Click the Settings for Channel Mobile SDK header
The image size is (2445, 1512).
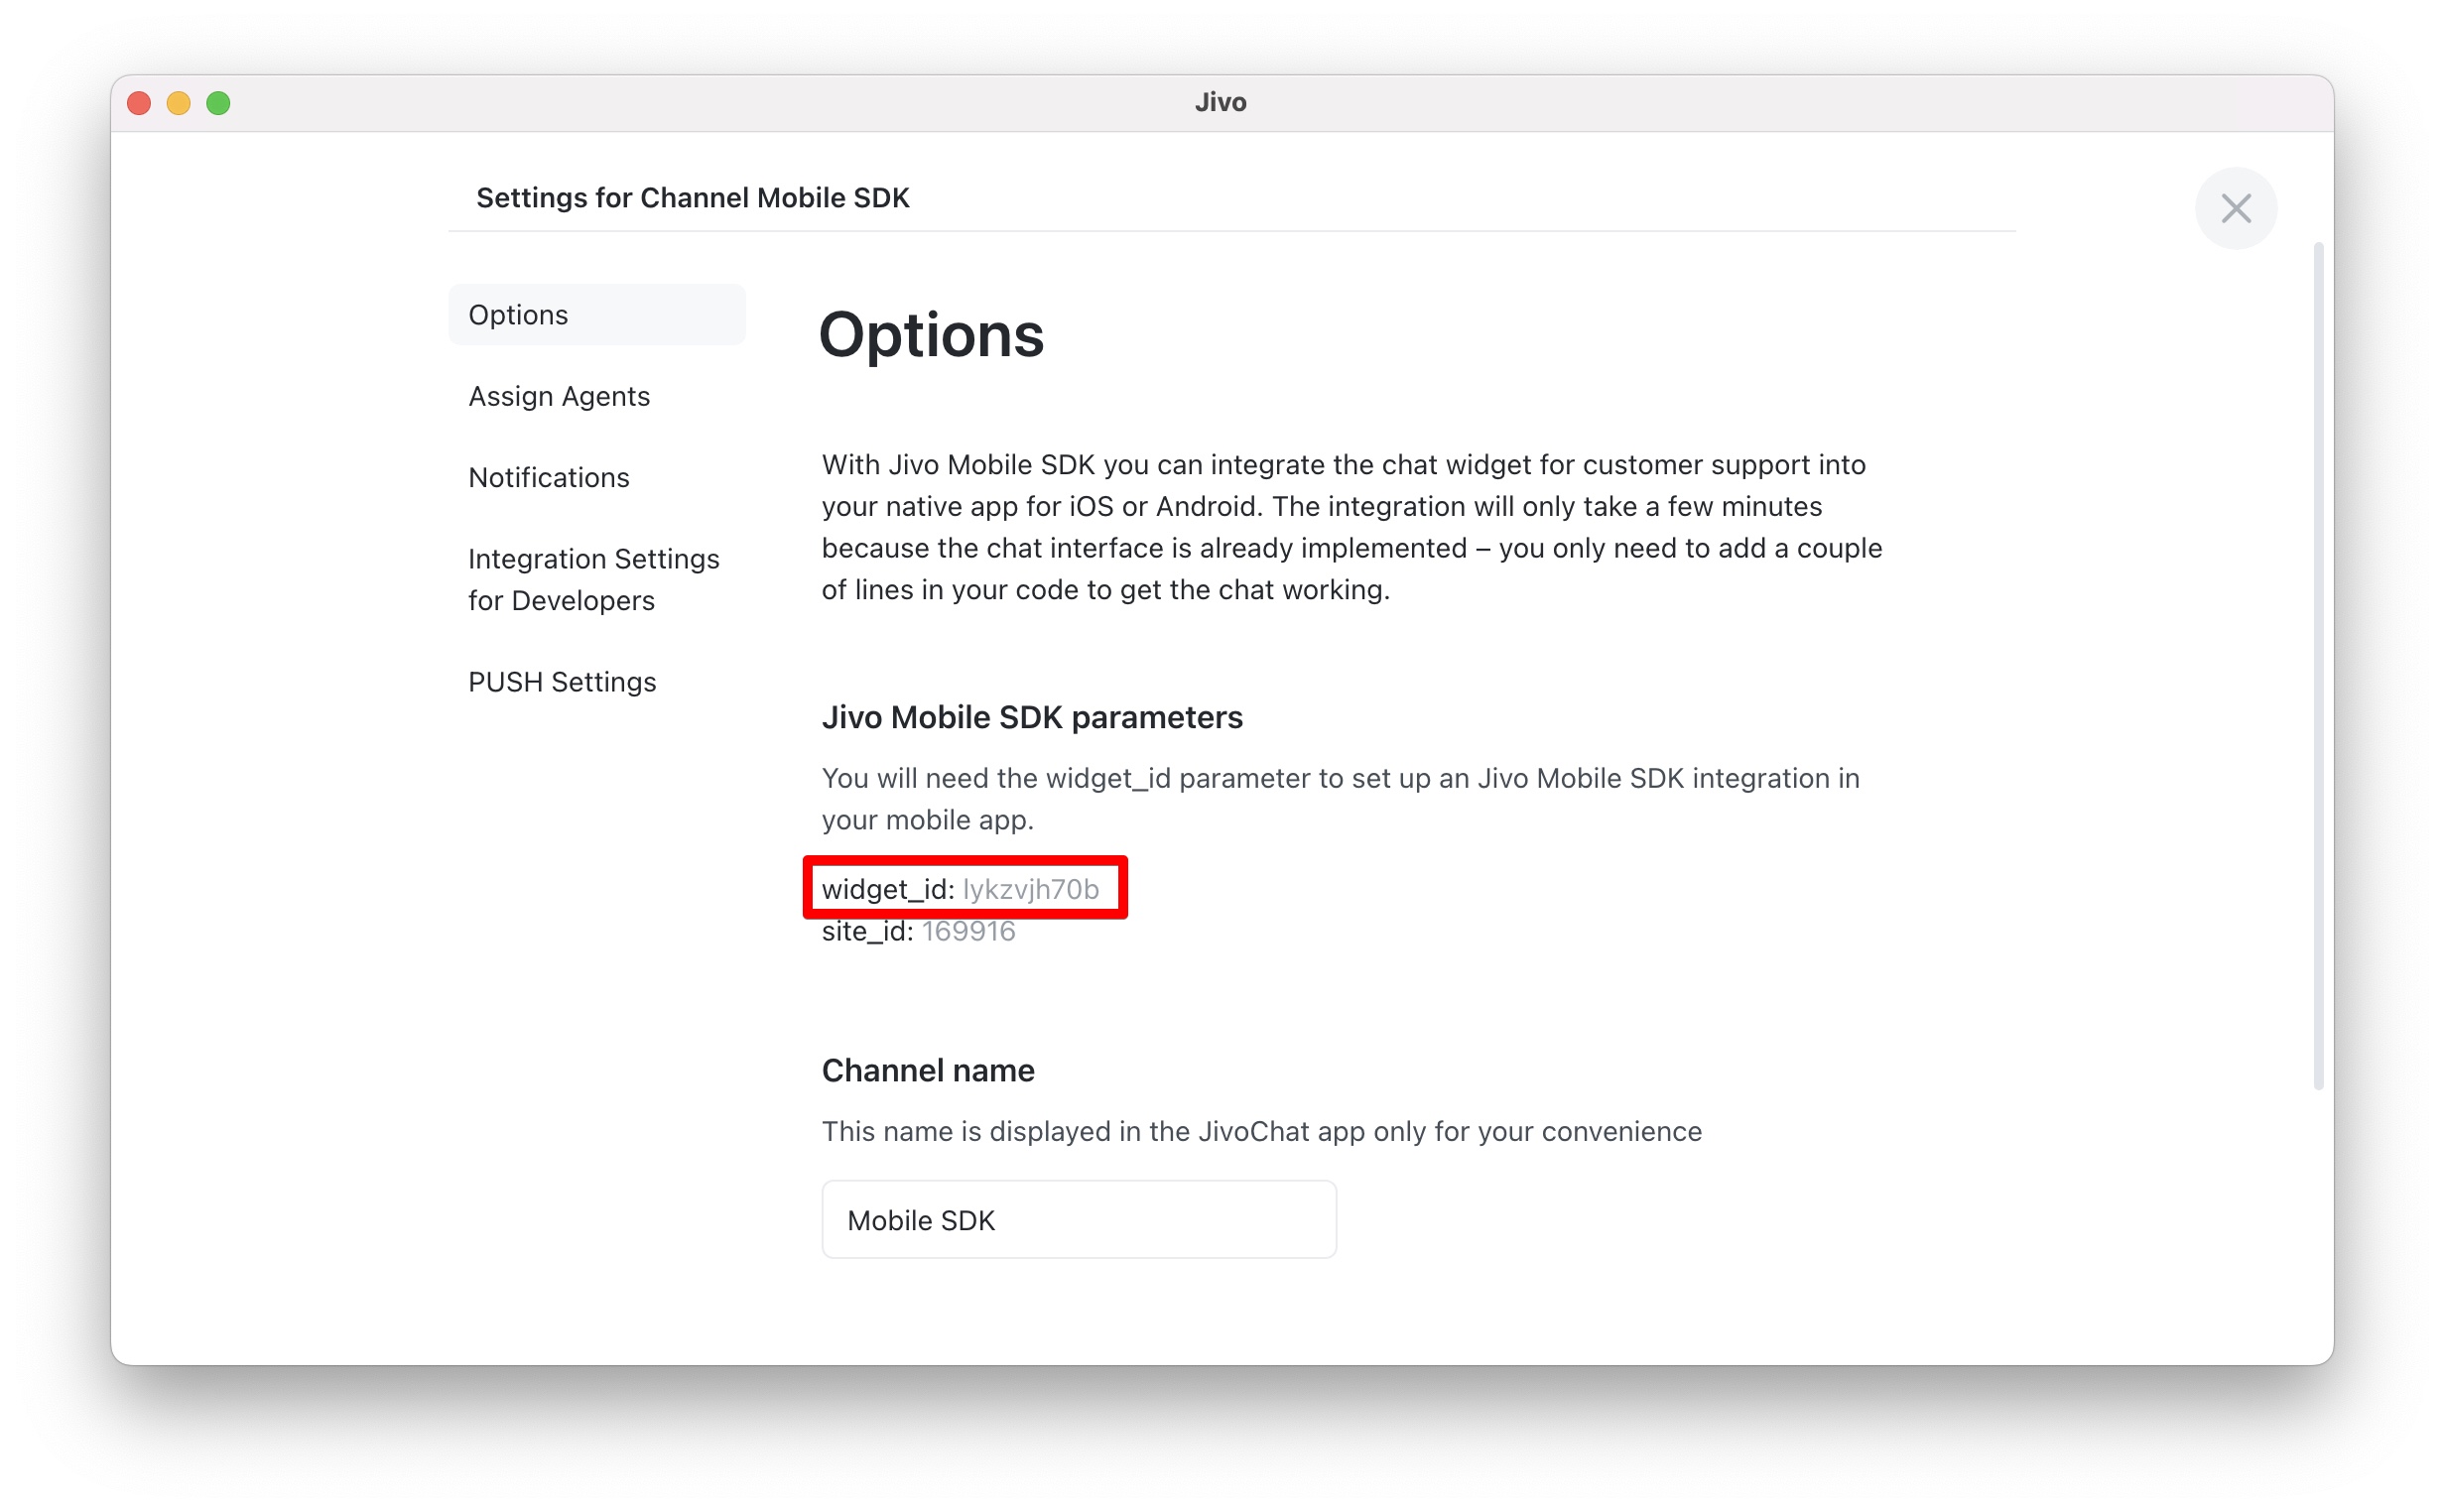tap(692, 198)
